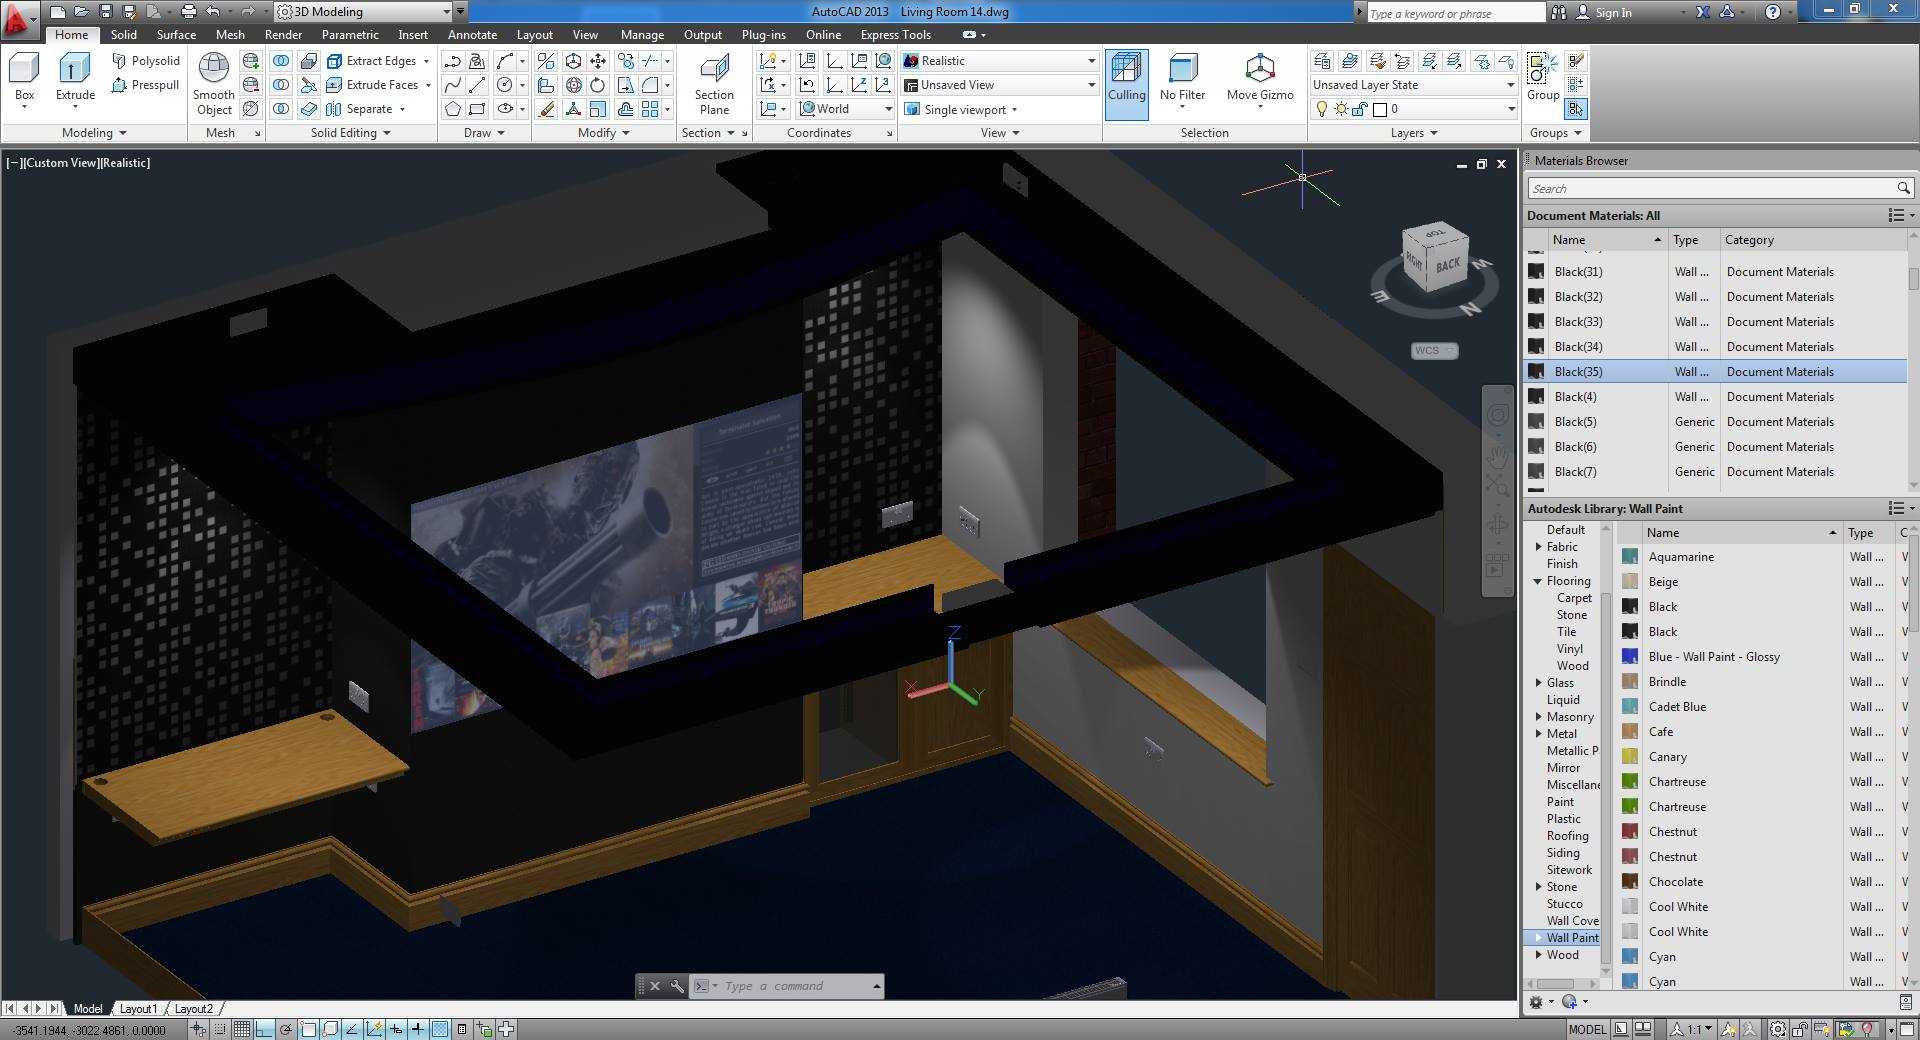Open the Single viewport dropdown

tap(962, 109)
